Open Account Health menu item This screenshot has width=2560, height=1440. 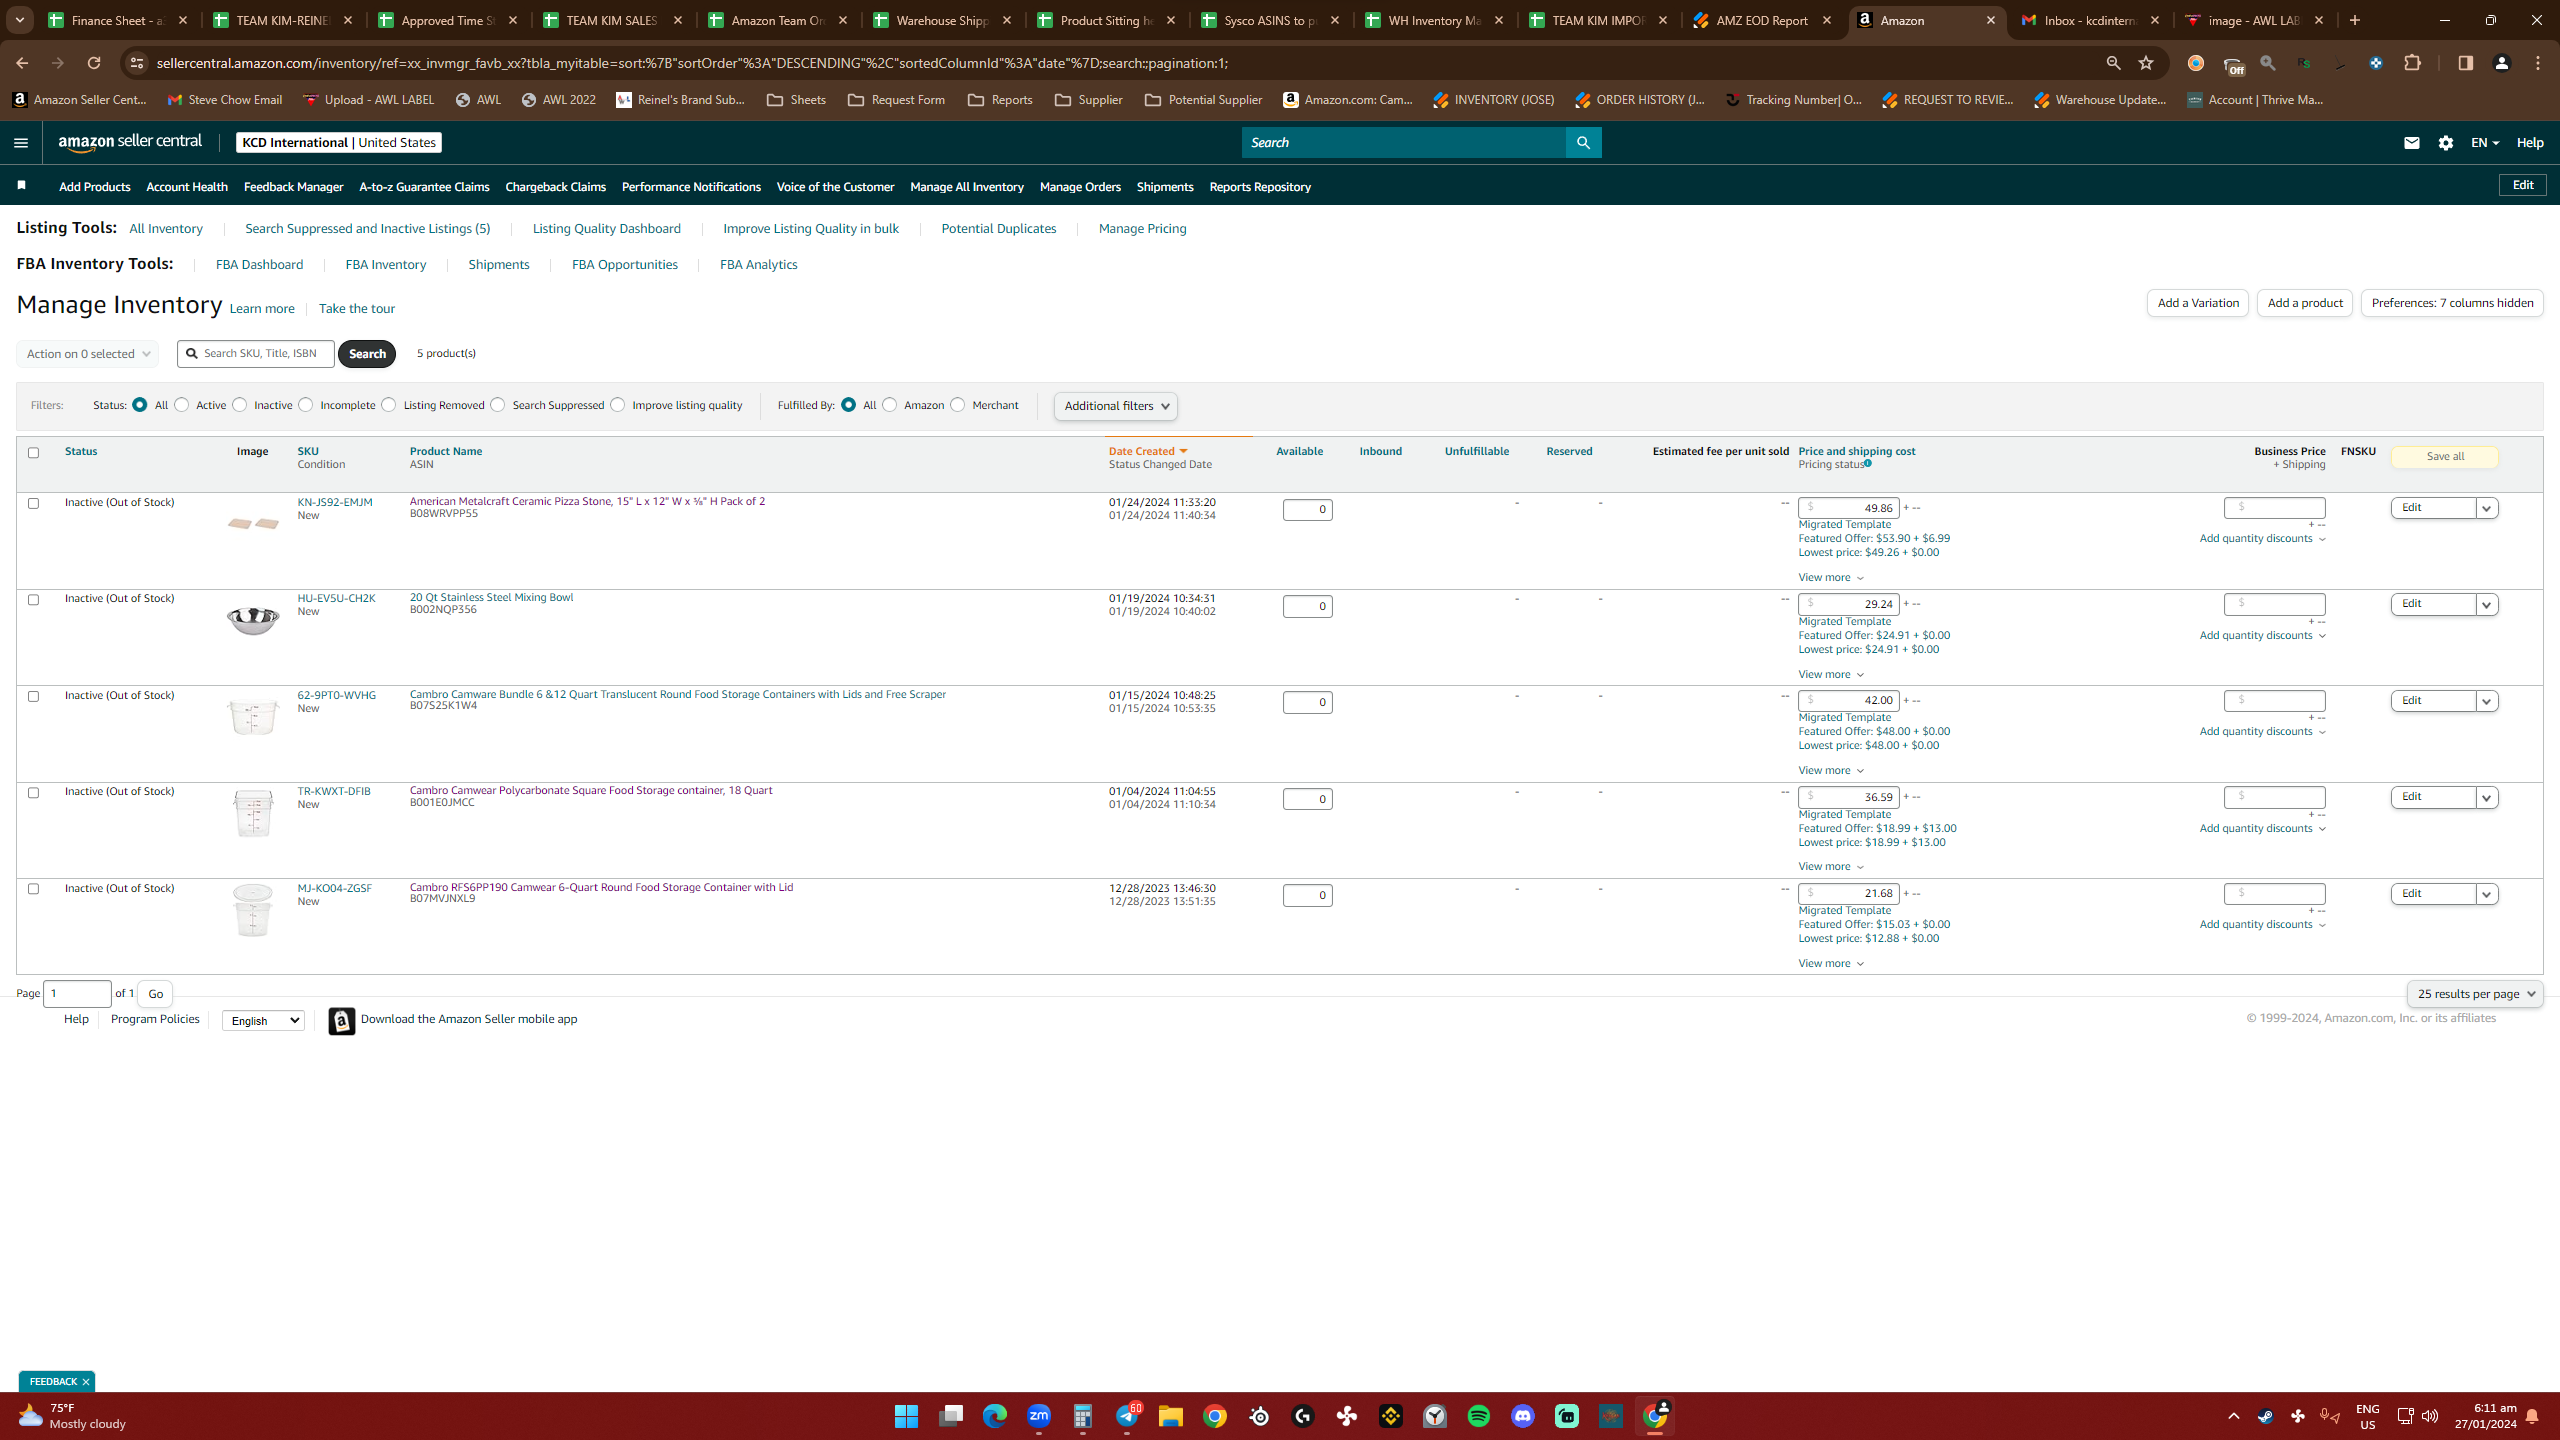[x=187, y=187]
